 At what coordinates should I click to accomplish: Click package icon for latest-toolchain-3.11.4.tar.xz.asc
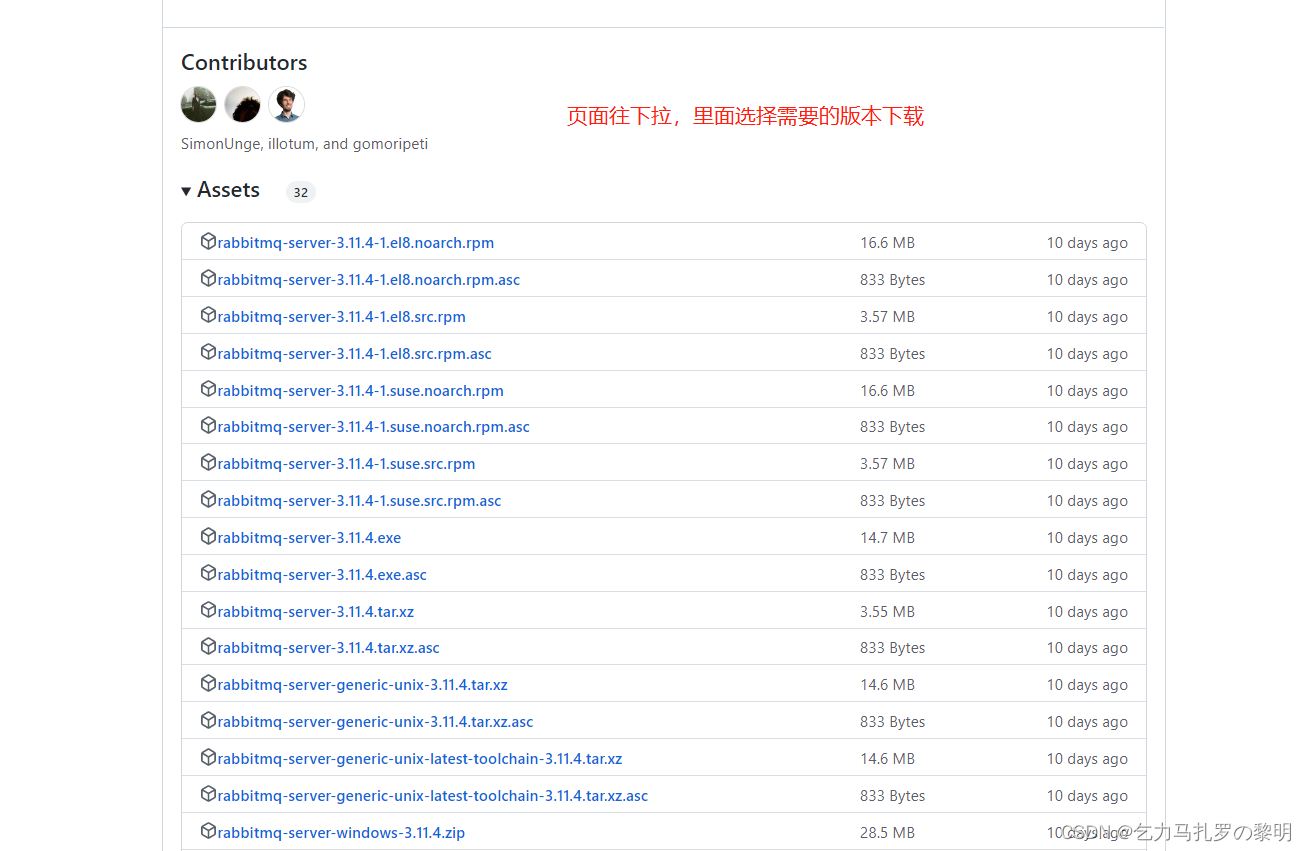point(208,794)
